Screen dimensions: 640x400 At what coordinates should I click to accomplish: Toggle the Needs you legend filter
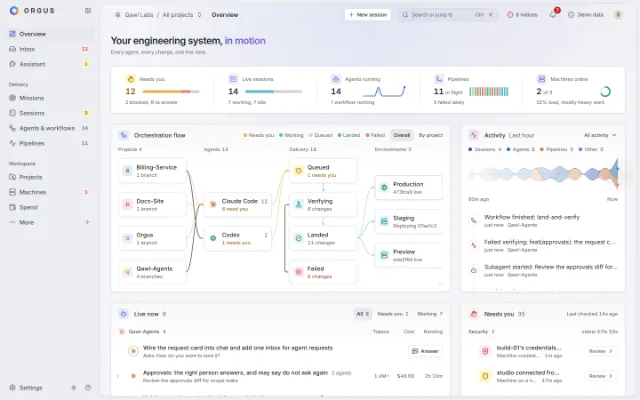tap(259, 135)
